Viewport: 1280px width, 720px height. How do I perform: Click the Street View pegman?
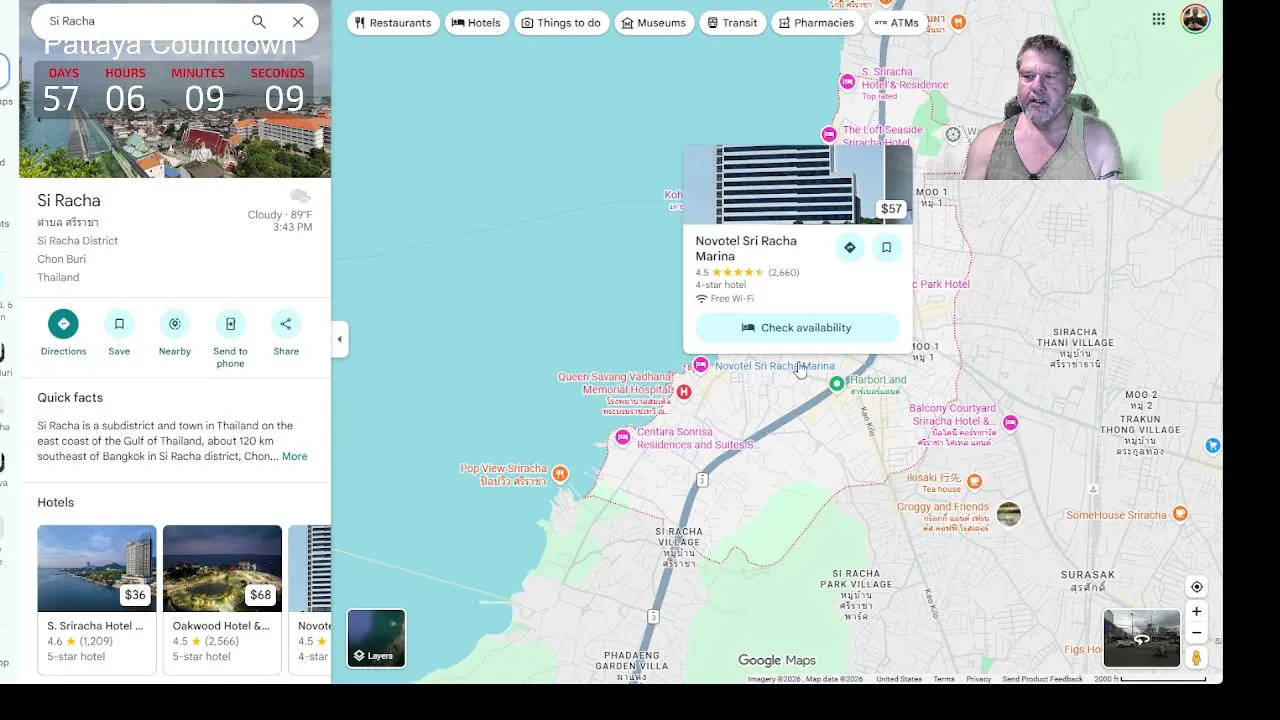1196,657
